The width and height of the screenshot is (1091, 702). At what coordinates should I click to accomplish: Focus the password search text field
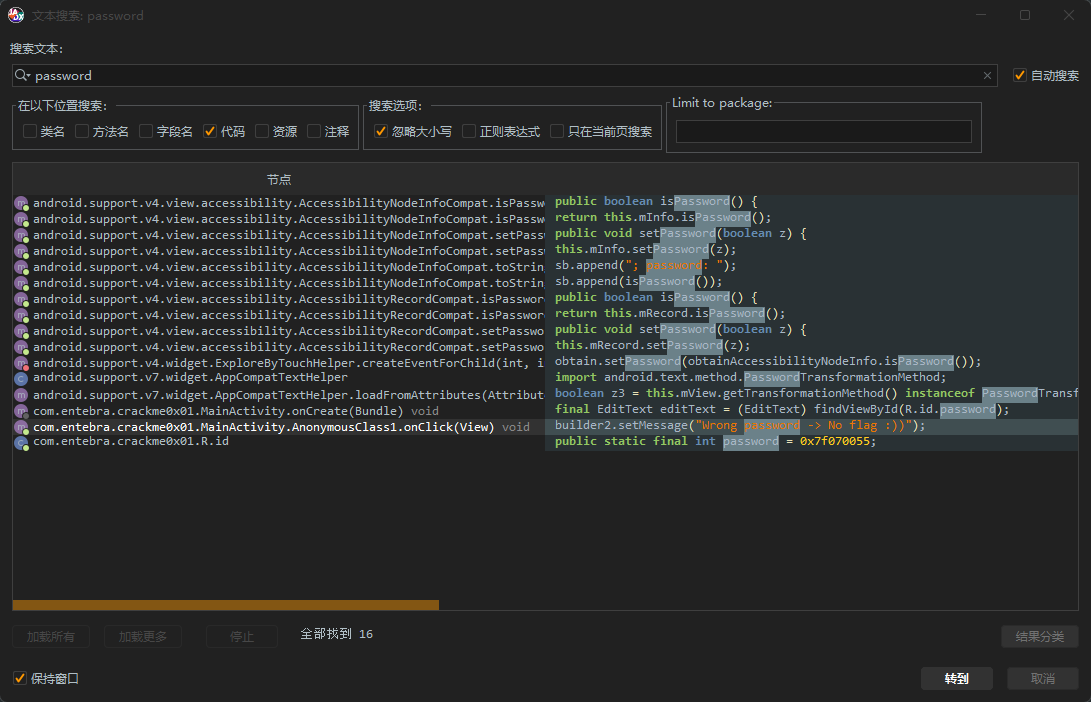[504, 75]
